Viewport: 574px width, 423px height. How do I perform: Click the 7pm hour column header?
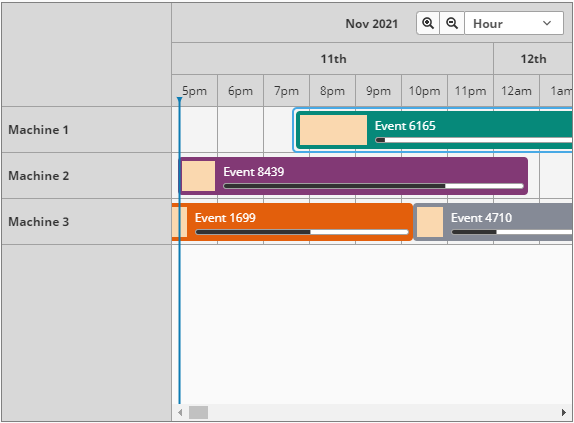tap(287, 91)
